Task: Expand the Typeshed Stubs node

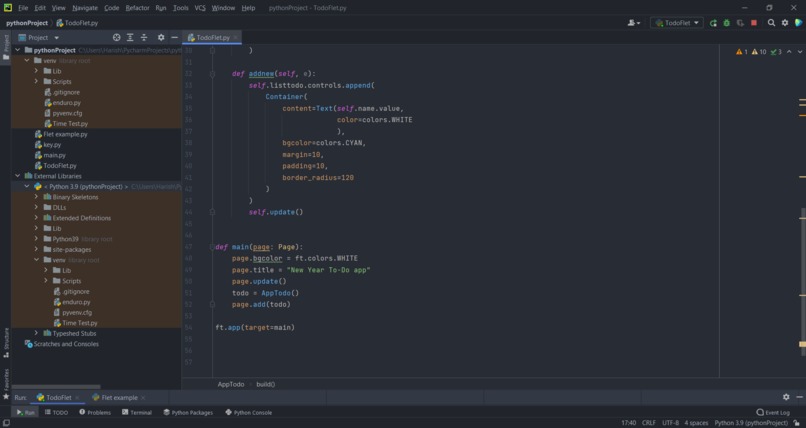Action: pos(36,333)
